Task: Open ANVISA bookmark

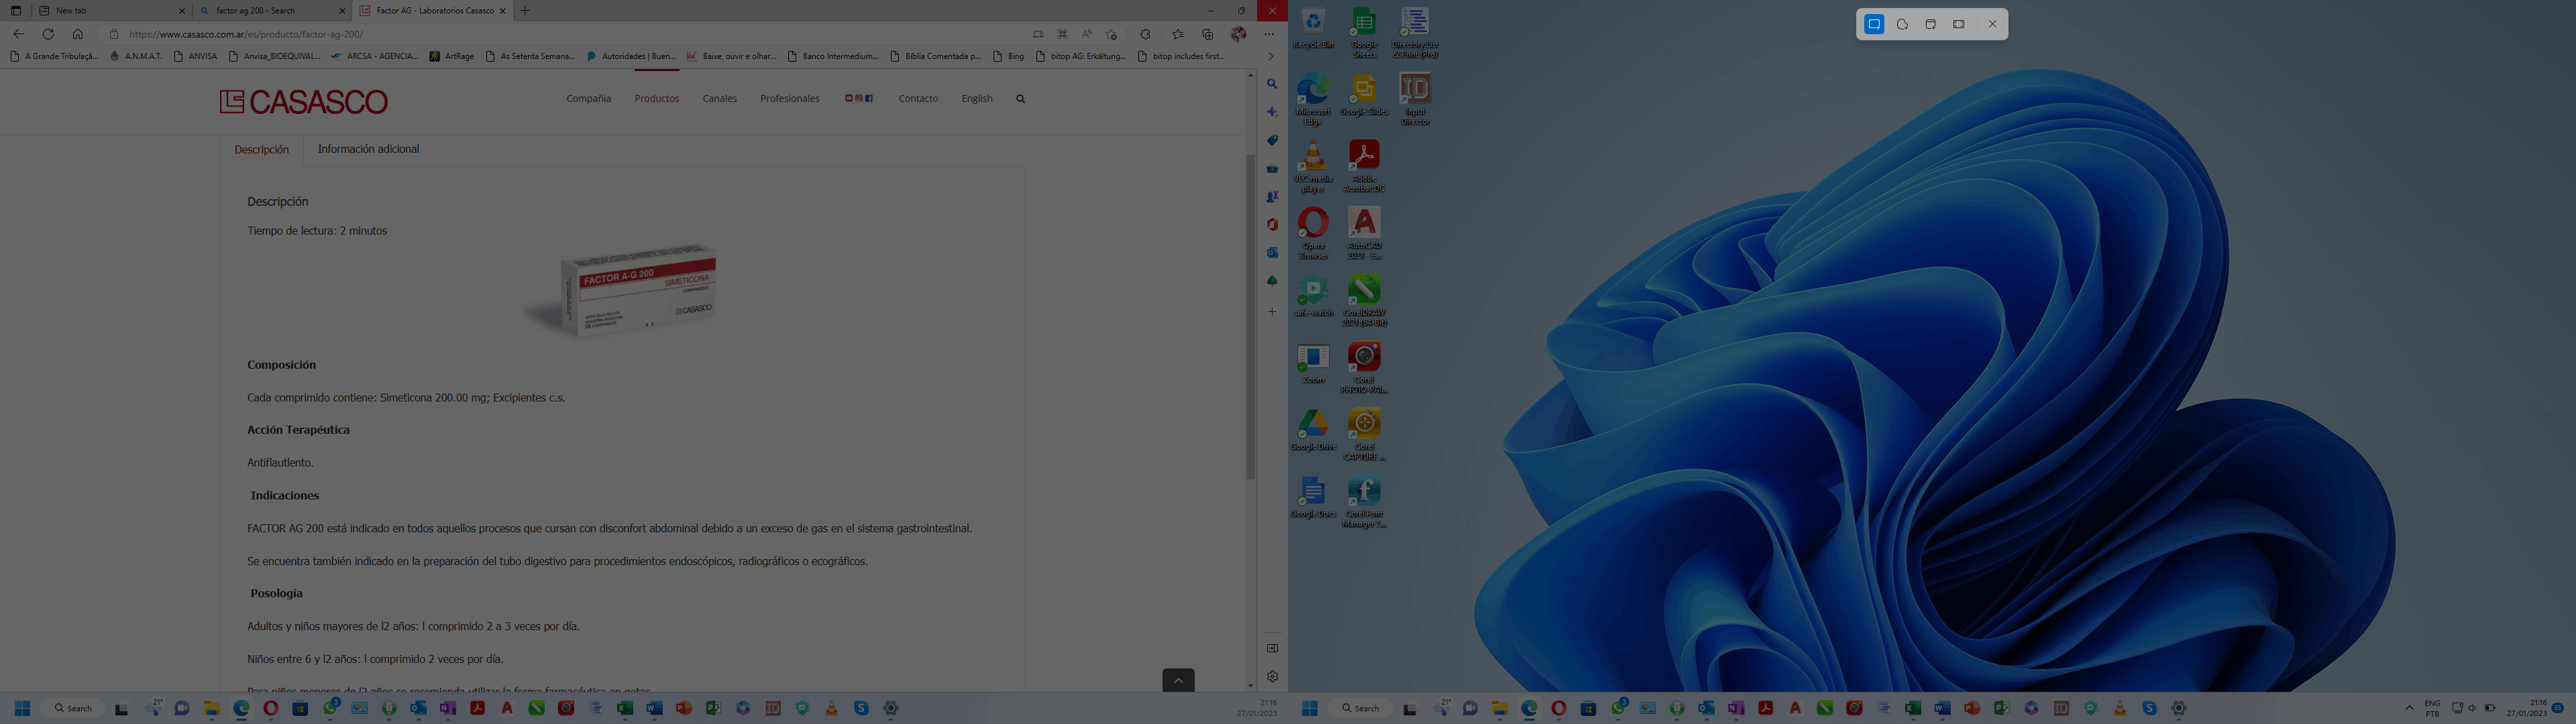Action: point(195,56)
